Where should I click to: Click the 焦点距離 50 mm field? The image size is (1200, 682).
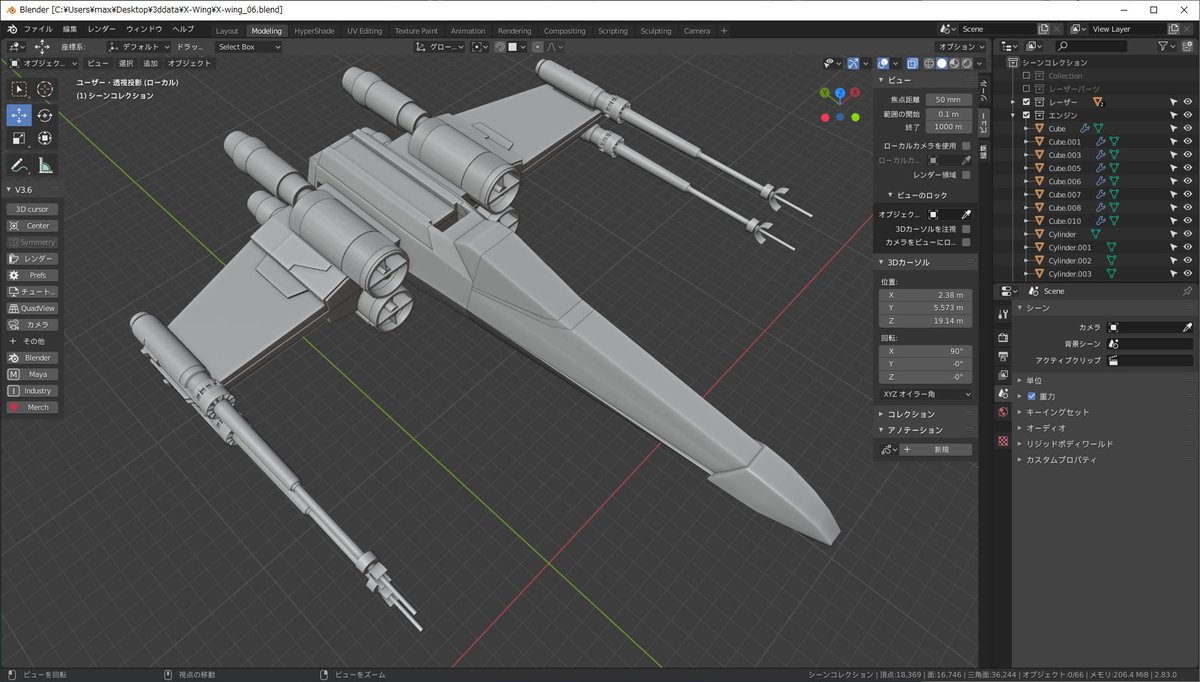click(948, 100)
